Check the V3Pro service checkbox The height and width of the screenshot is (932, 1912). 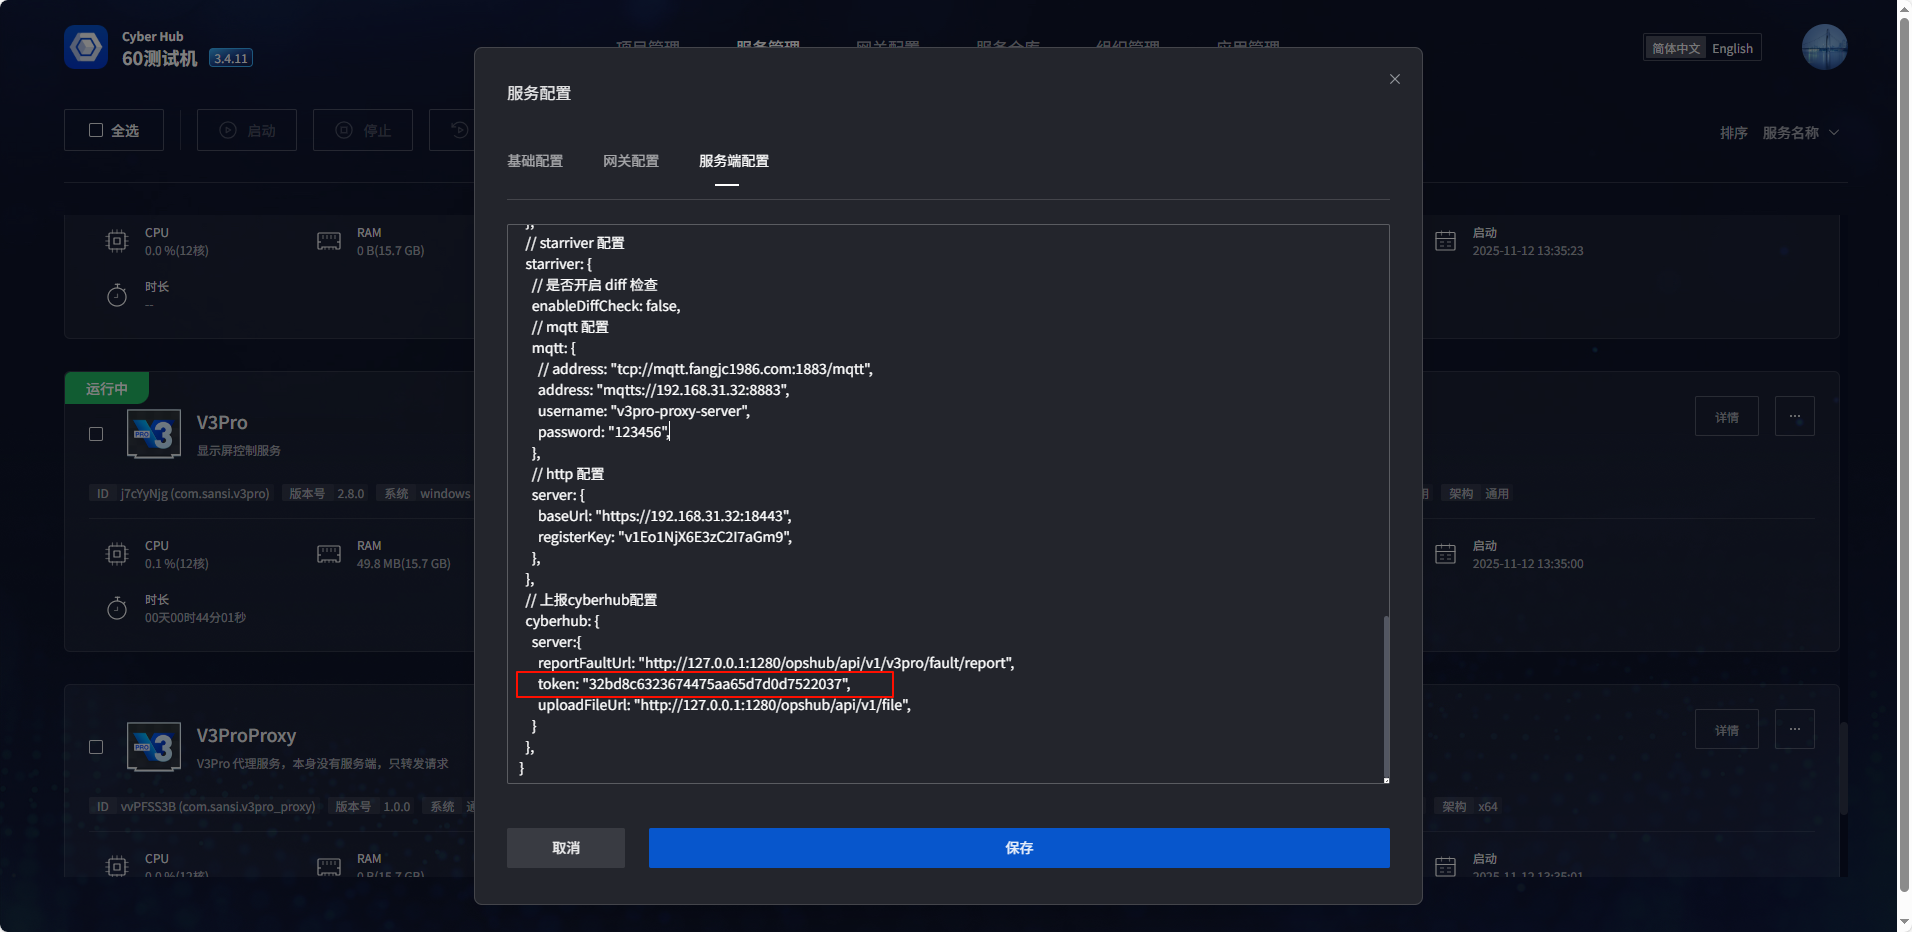click(96, 434)
